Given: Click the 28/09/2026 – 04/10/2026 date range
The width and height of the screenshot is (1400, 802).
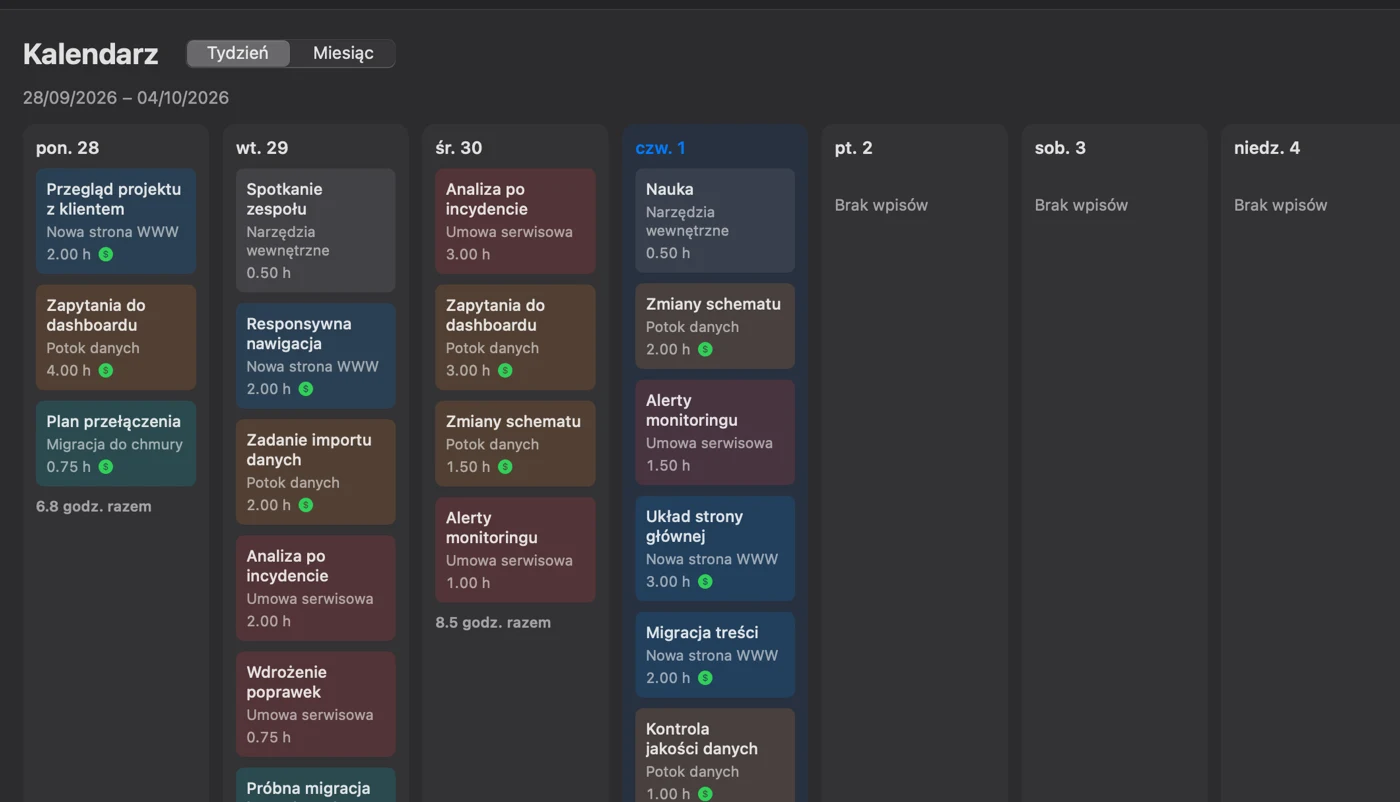Looking at the screenshot, I should 126,98.
